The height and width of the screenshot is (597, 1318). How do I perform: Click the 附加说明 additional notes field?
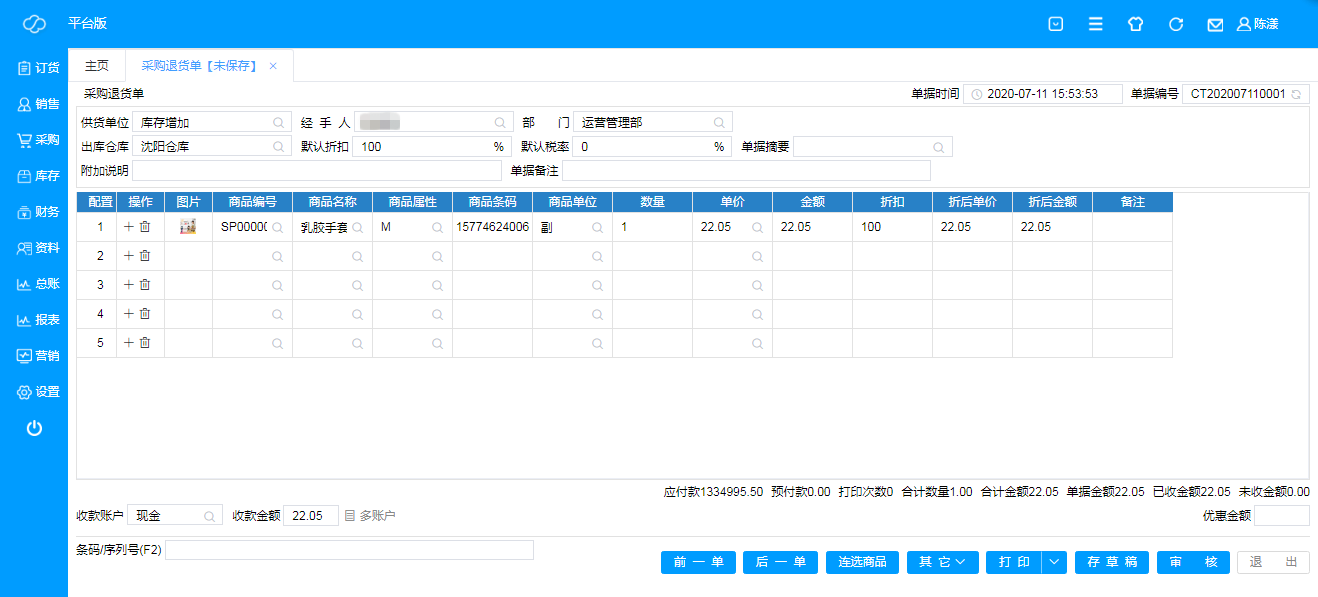(317, 171)
